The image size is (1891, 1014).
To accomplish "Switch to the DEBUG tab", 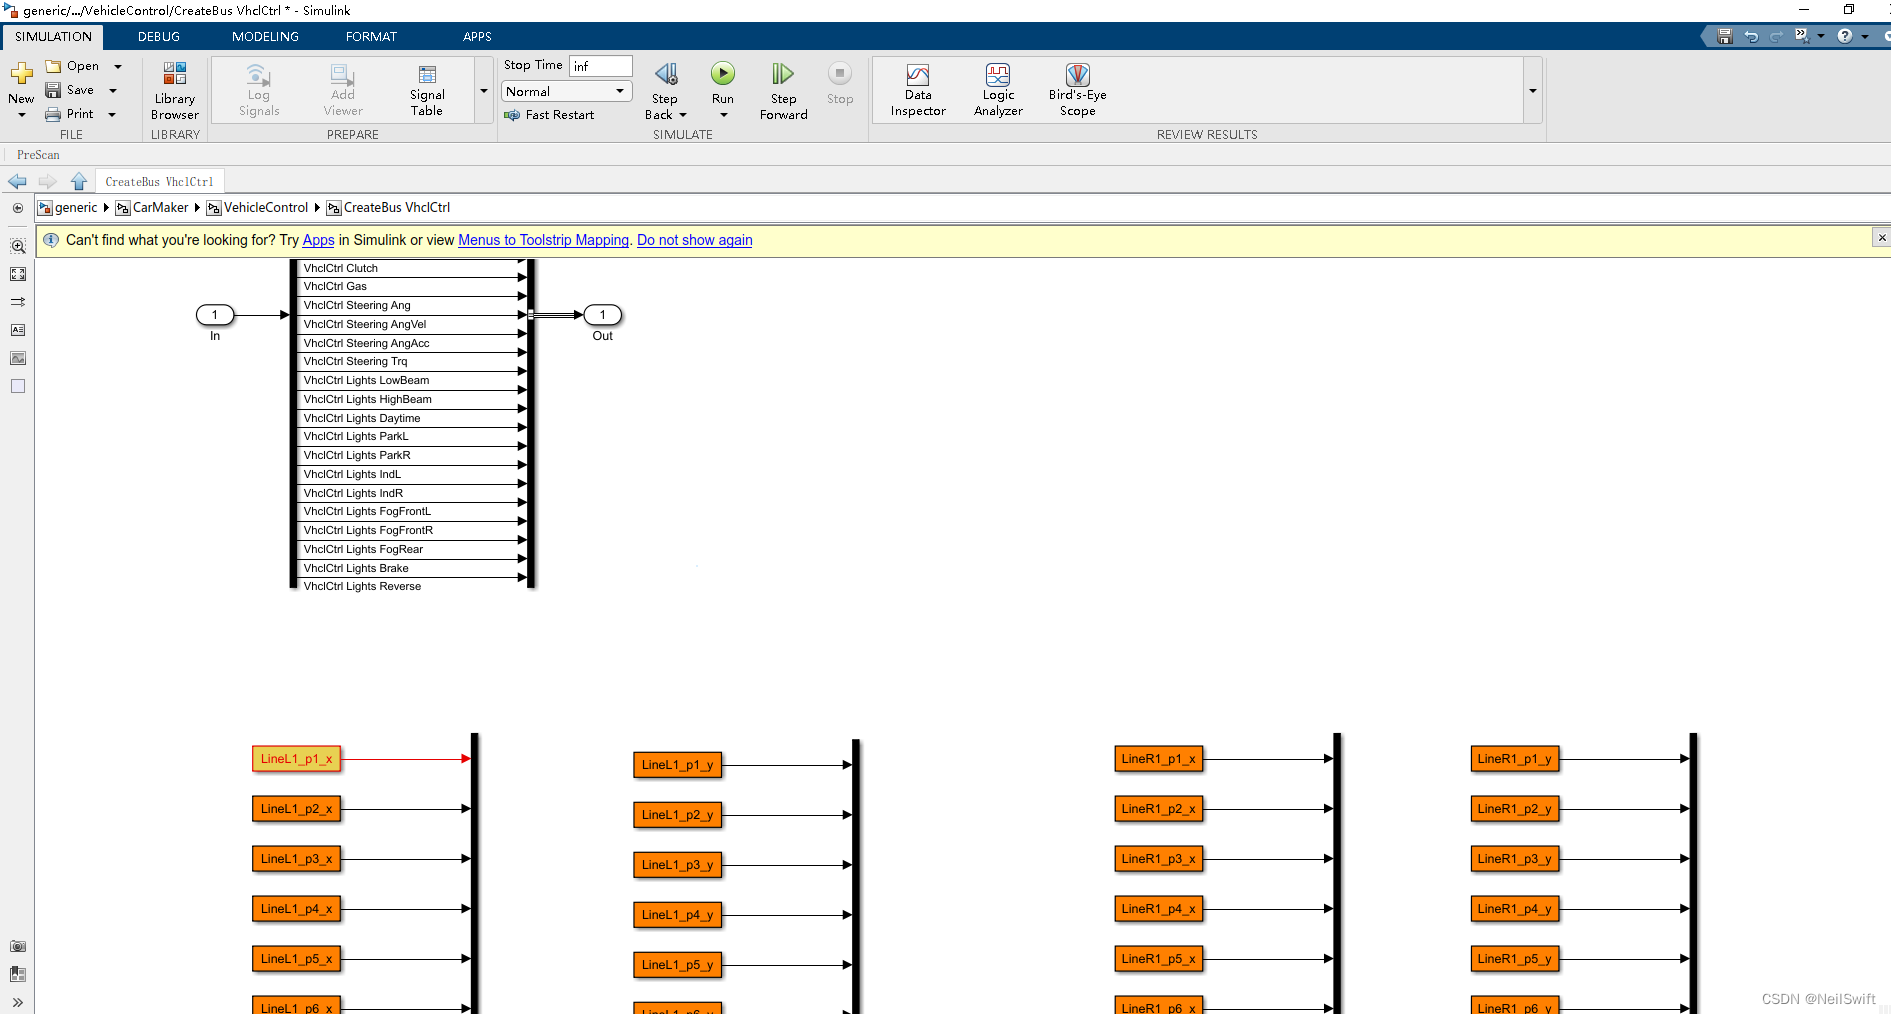I will coord(159,36).
